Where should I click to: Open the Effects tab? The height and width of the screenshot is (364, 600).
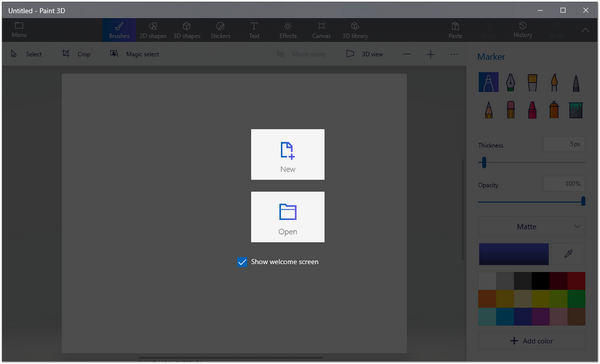pos(288,30)
